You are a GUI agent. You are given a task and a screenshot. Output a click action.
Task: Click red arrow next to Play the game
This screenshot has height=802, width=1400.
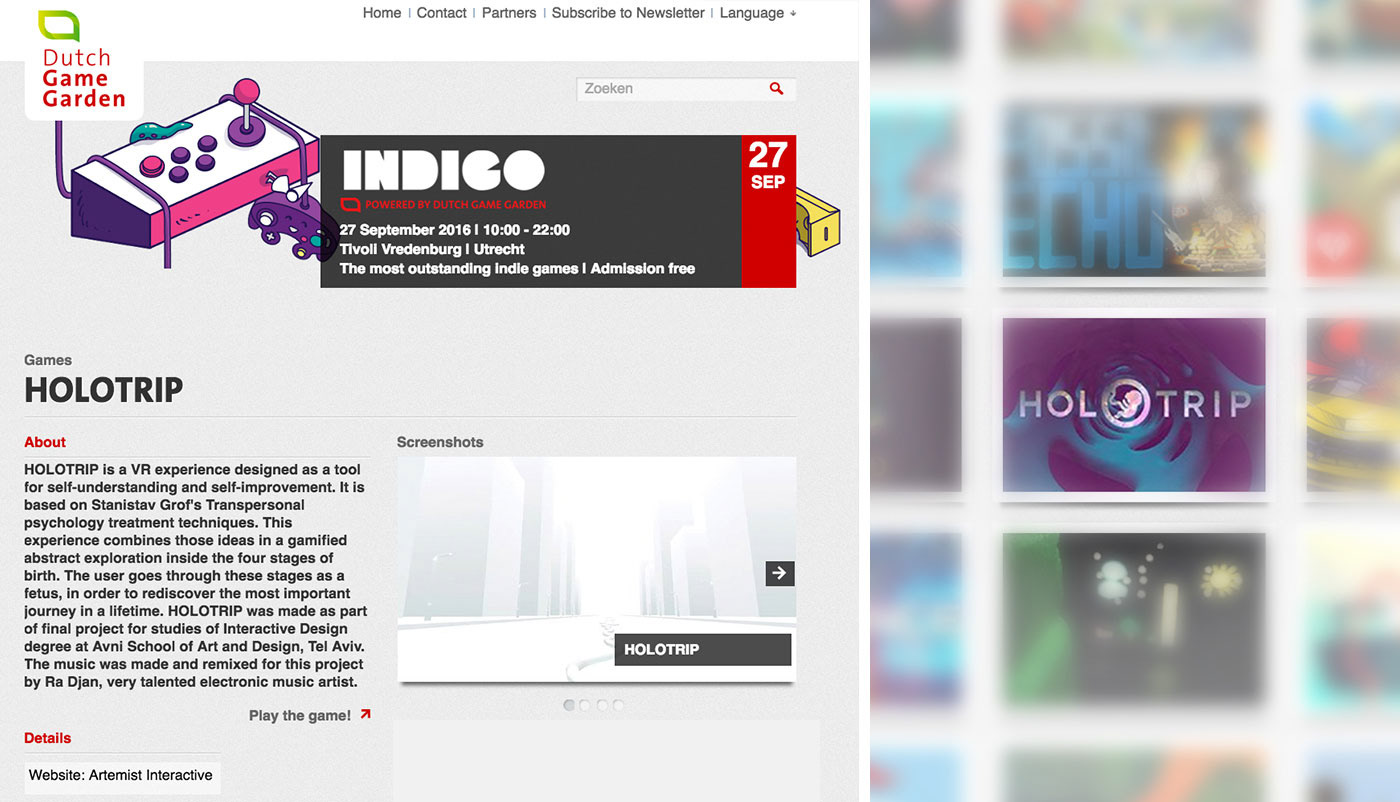click(x=365, y=714)
